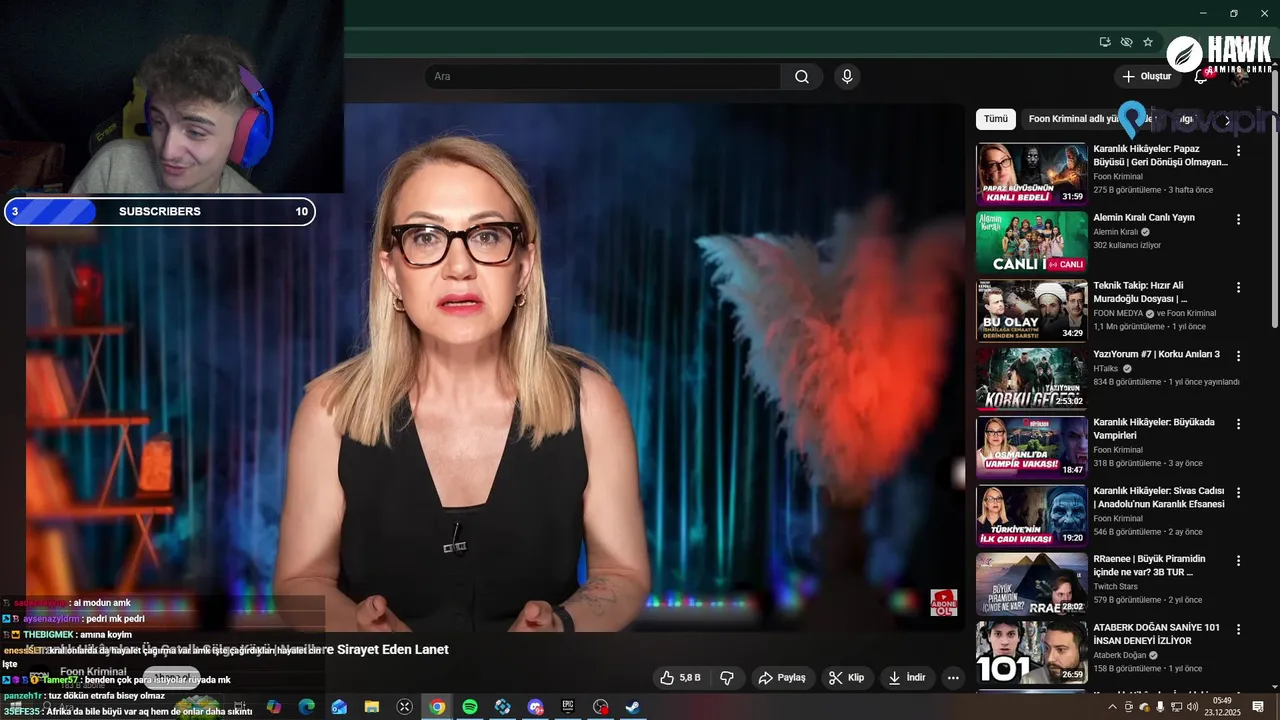Open Karanlık Hikâyeler: Sivas Cadısı title
1280x720 pixels.
[x=1159, y=497]
